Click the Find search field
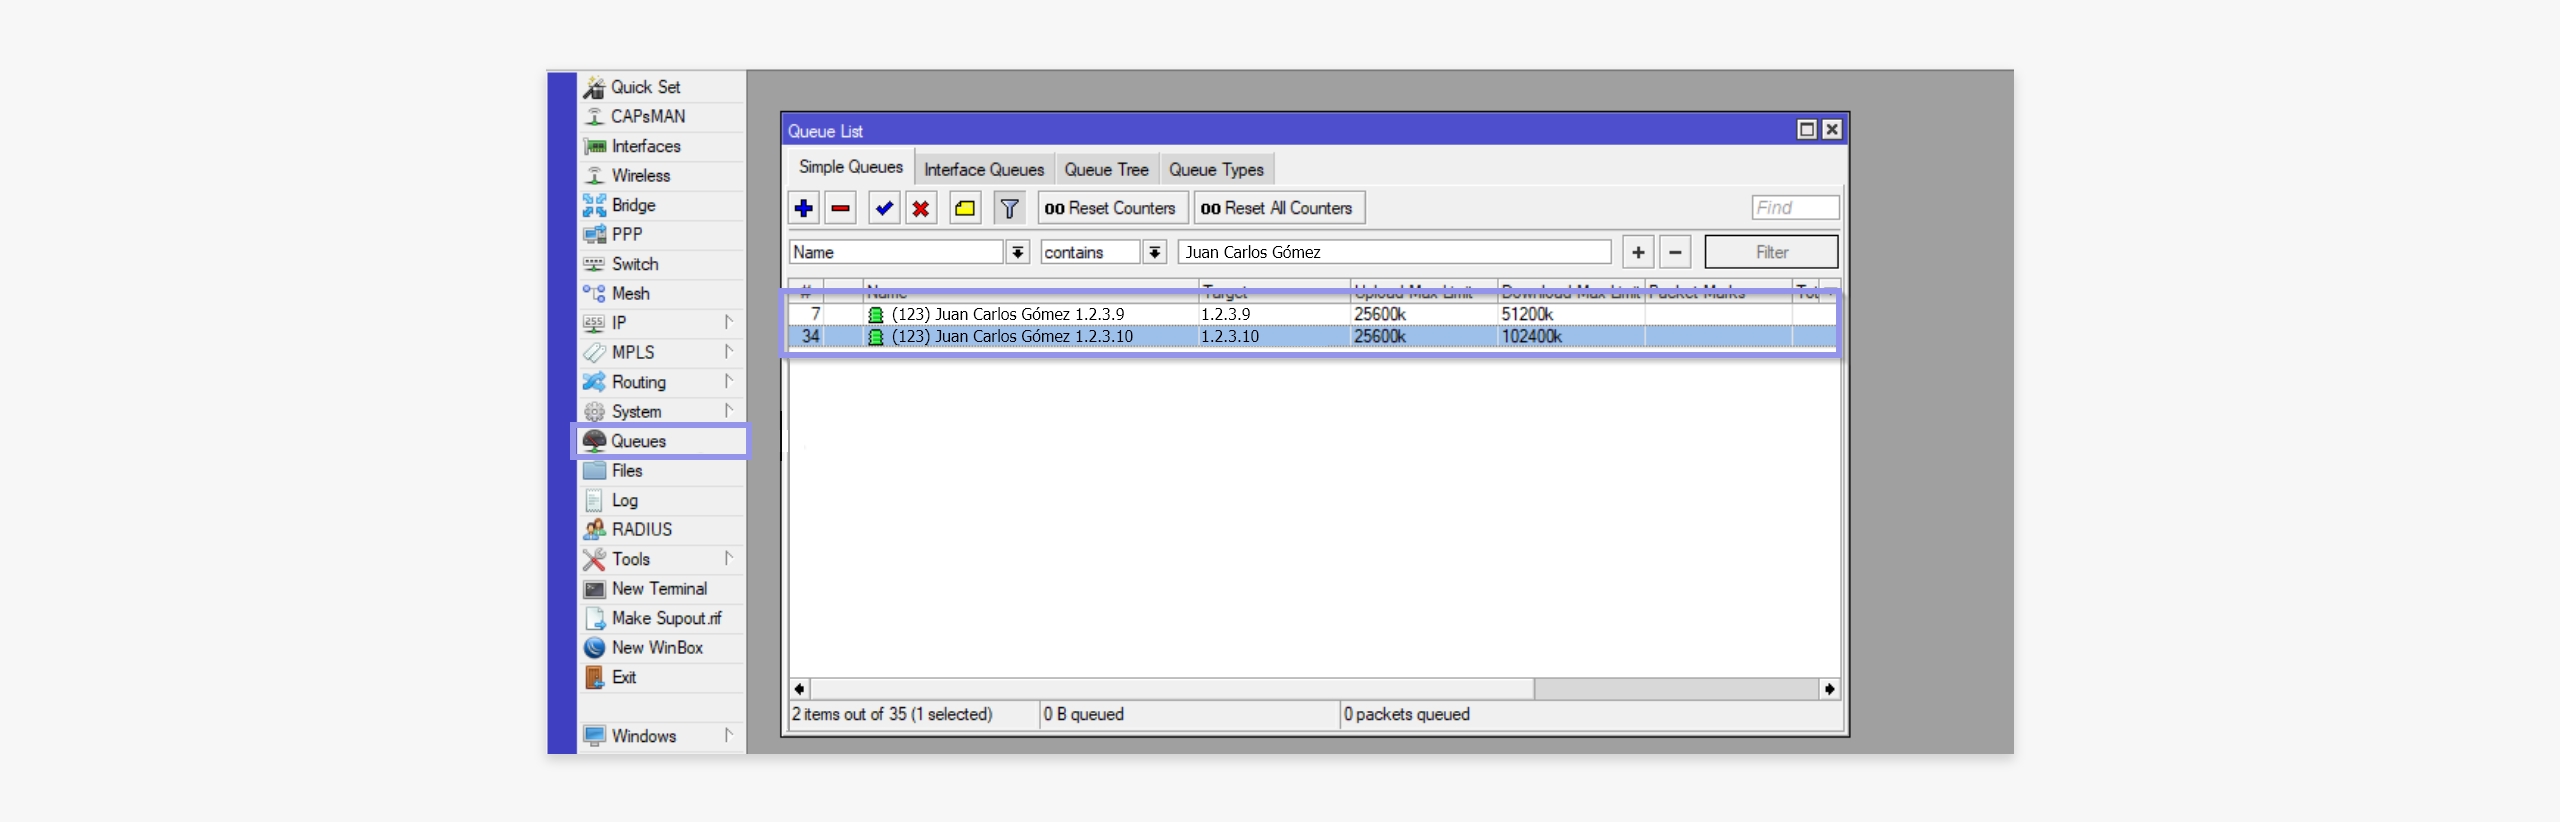This screenshot has width=2560, height=822. (1795, 207)
